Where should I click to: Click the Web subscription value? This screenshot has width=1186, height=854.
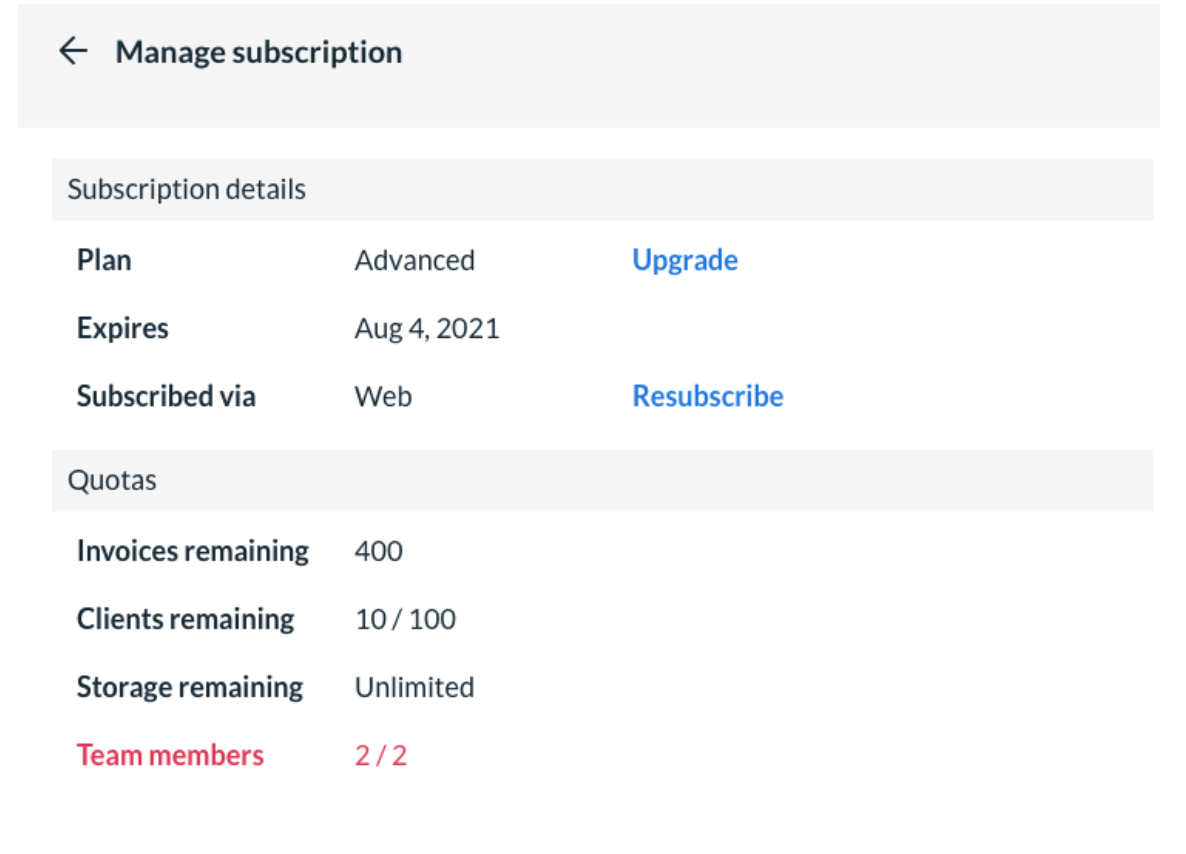(383, 396)
